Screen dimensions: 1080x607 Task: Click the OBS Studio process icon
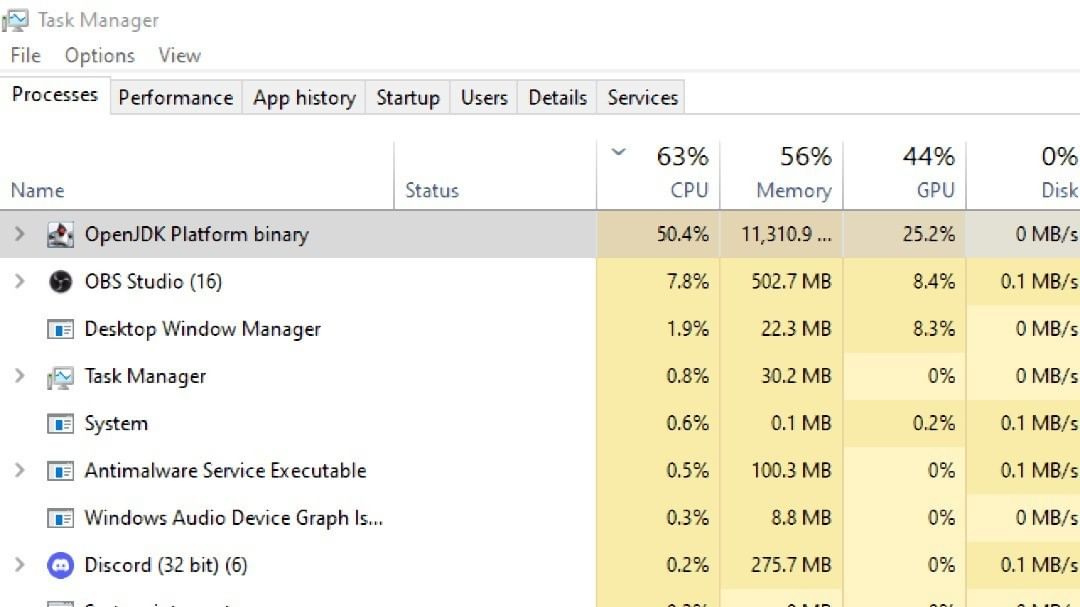coord(61,282)
